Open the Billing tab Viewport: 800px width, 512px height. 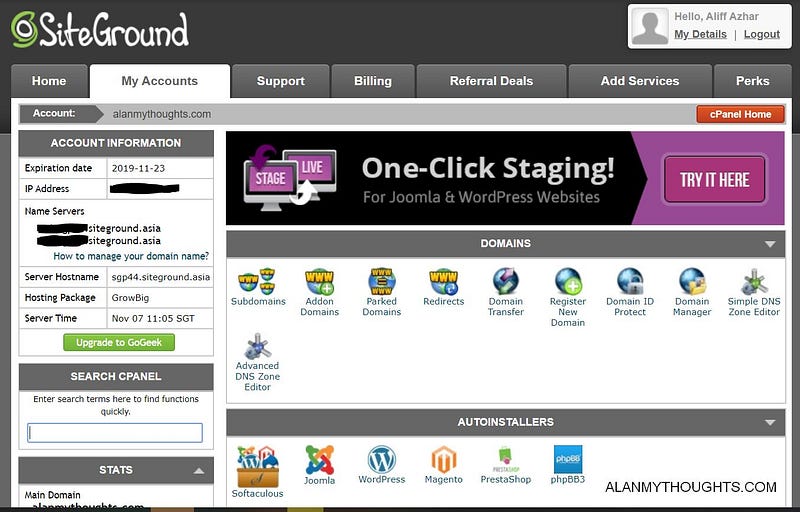coord(373,81)
